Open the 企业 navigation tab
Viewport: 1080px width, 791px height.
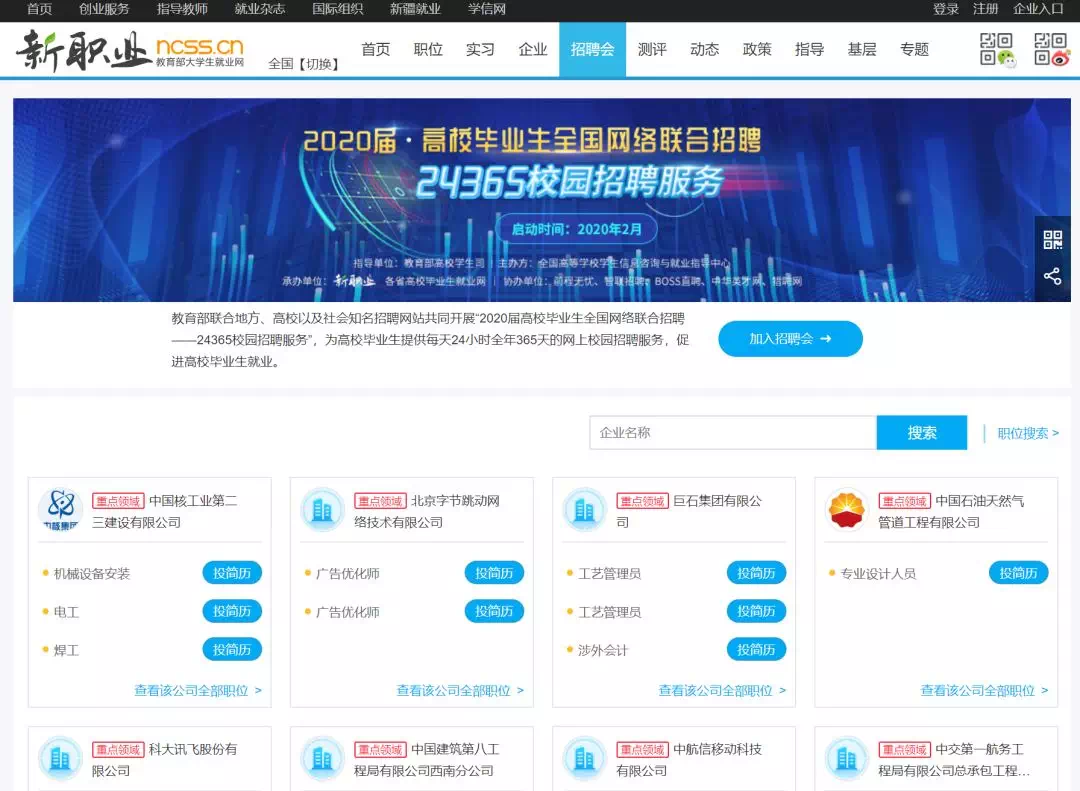click(x=532, y=50)
